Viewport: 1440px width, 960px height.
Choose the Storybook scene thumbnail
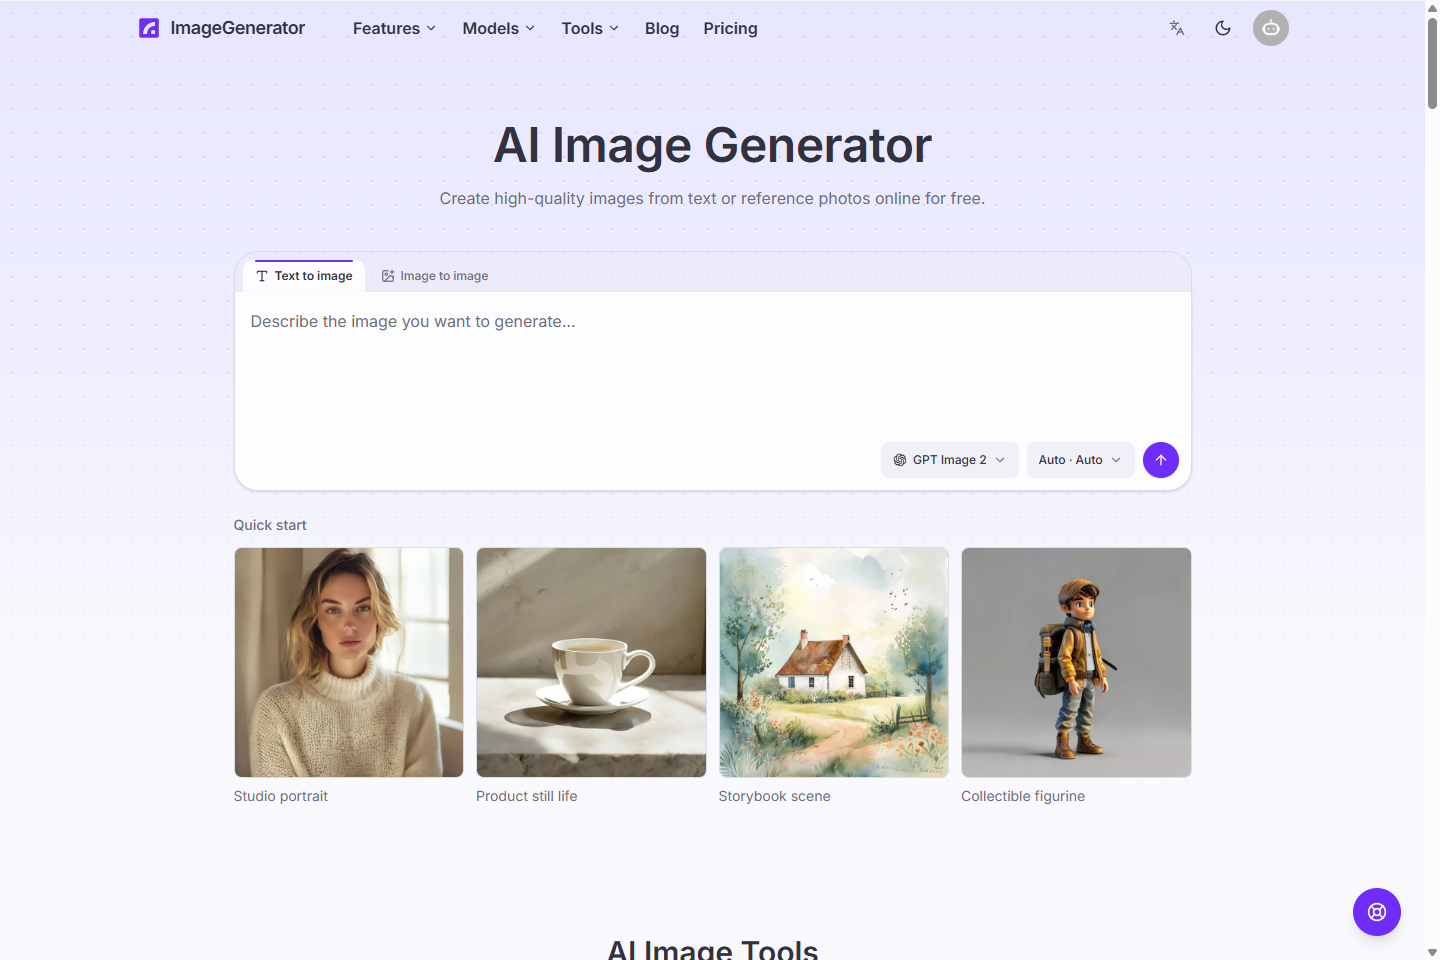(x=834, y=662)
